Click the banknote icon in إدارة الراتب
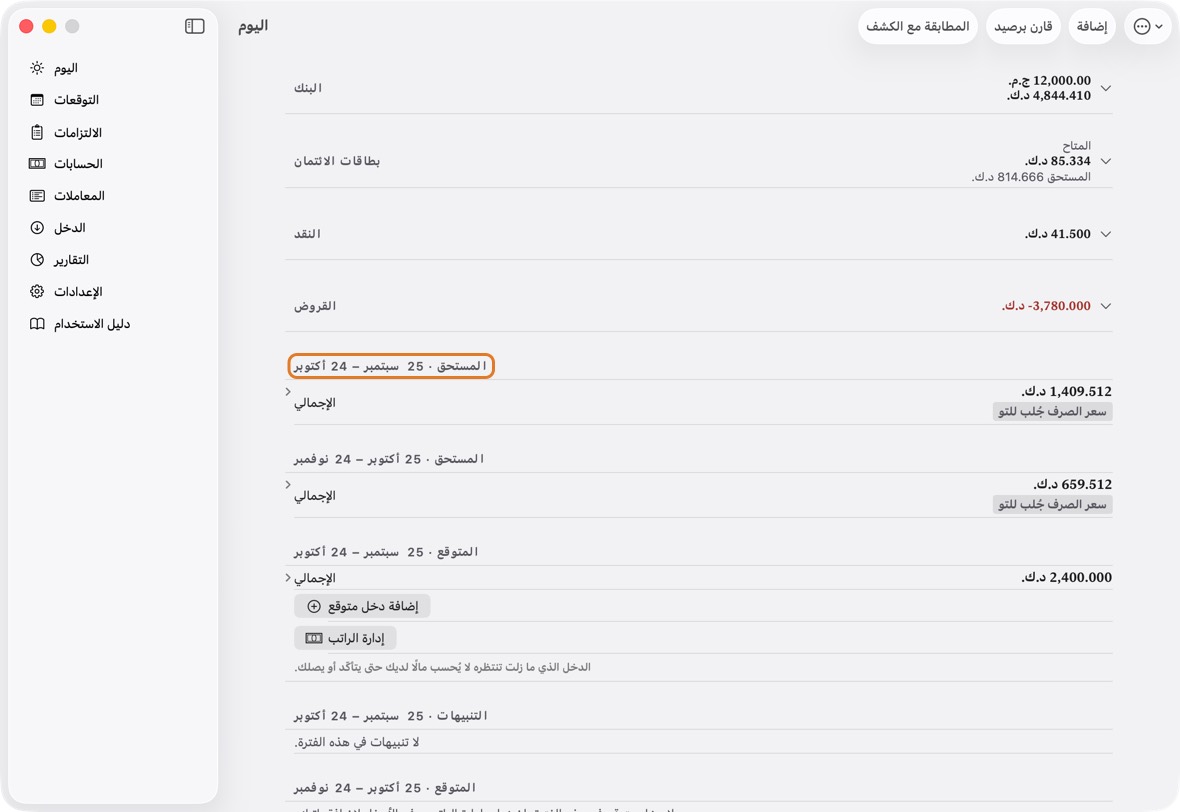1180x812 pixels. pyautogui.click(x=314, y=638)
